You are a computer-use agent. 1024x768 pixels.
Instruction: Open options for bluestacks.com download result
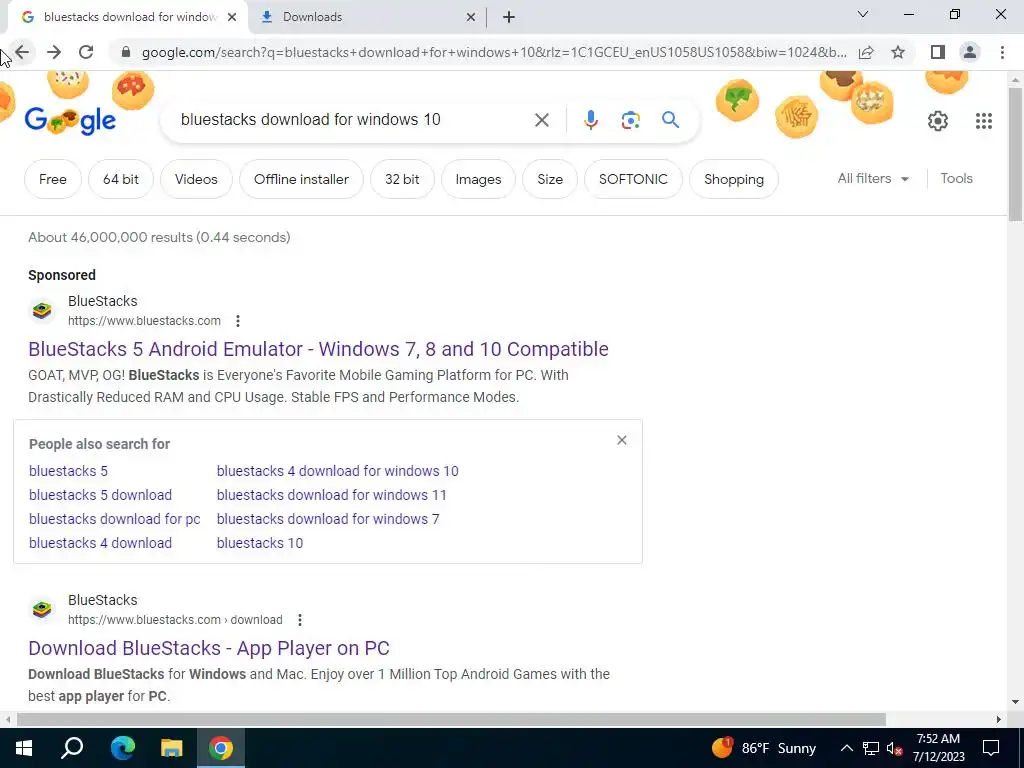[299, 620]
